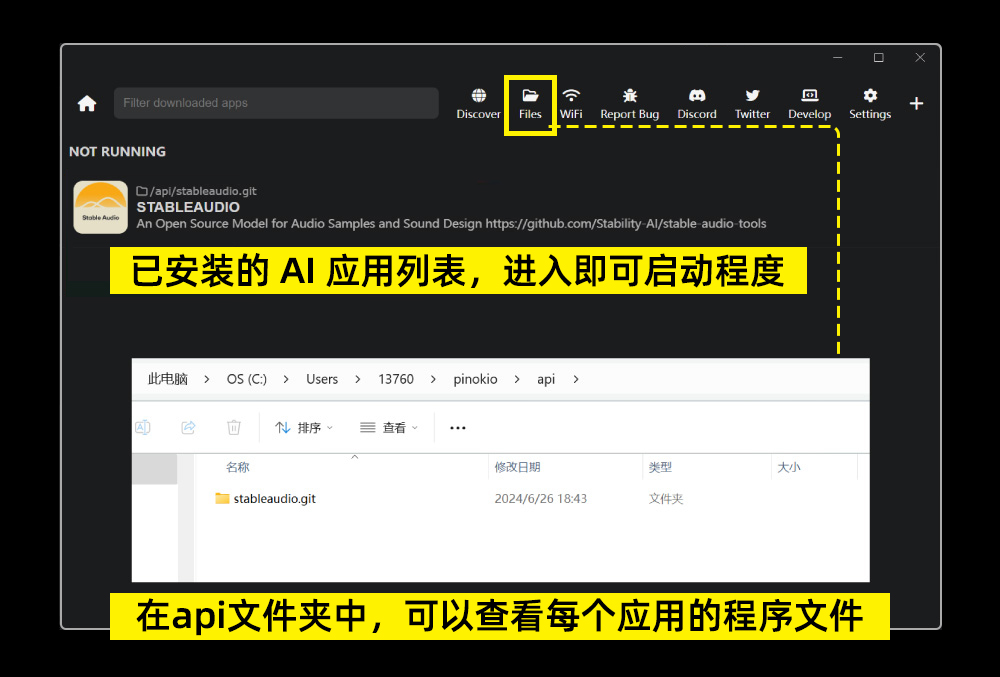The height and width of the screenshot is (677, 1000).
Task: Open the 排序 sort dropdown
Action: point(303,427)
